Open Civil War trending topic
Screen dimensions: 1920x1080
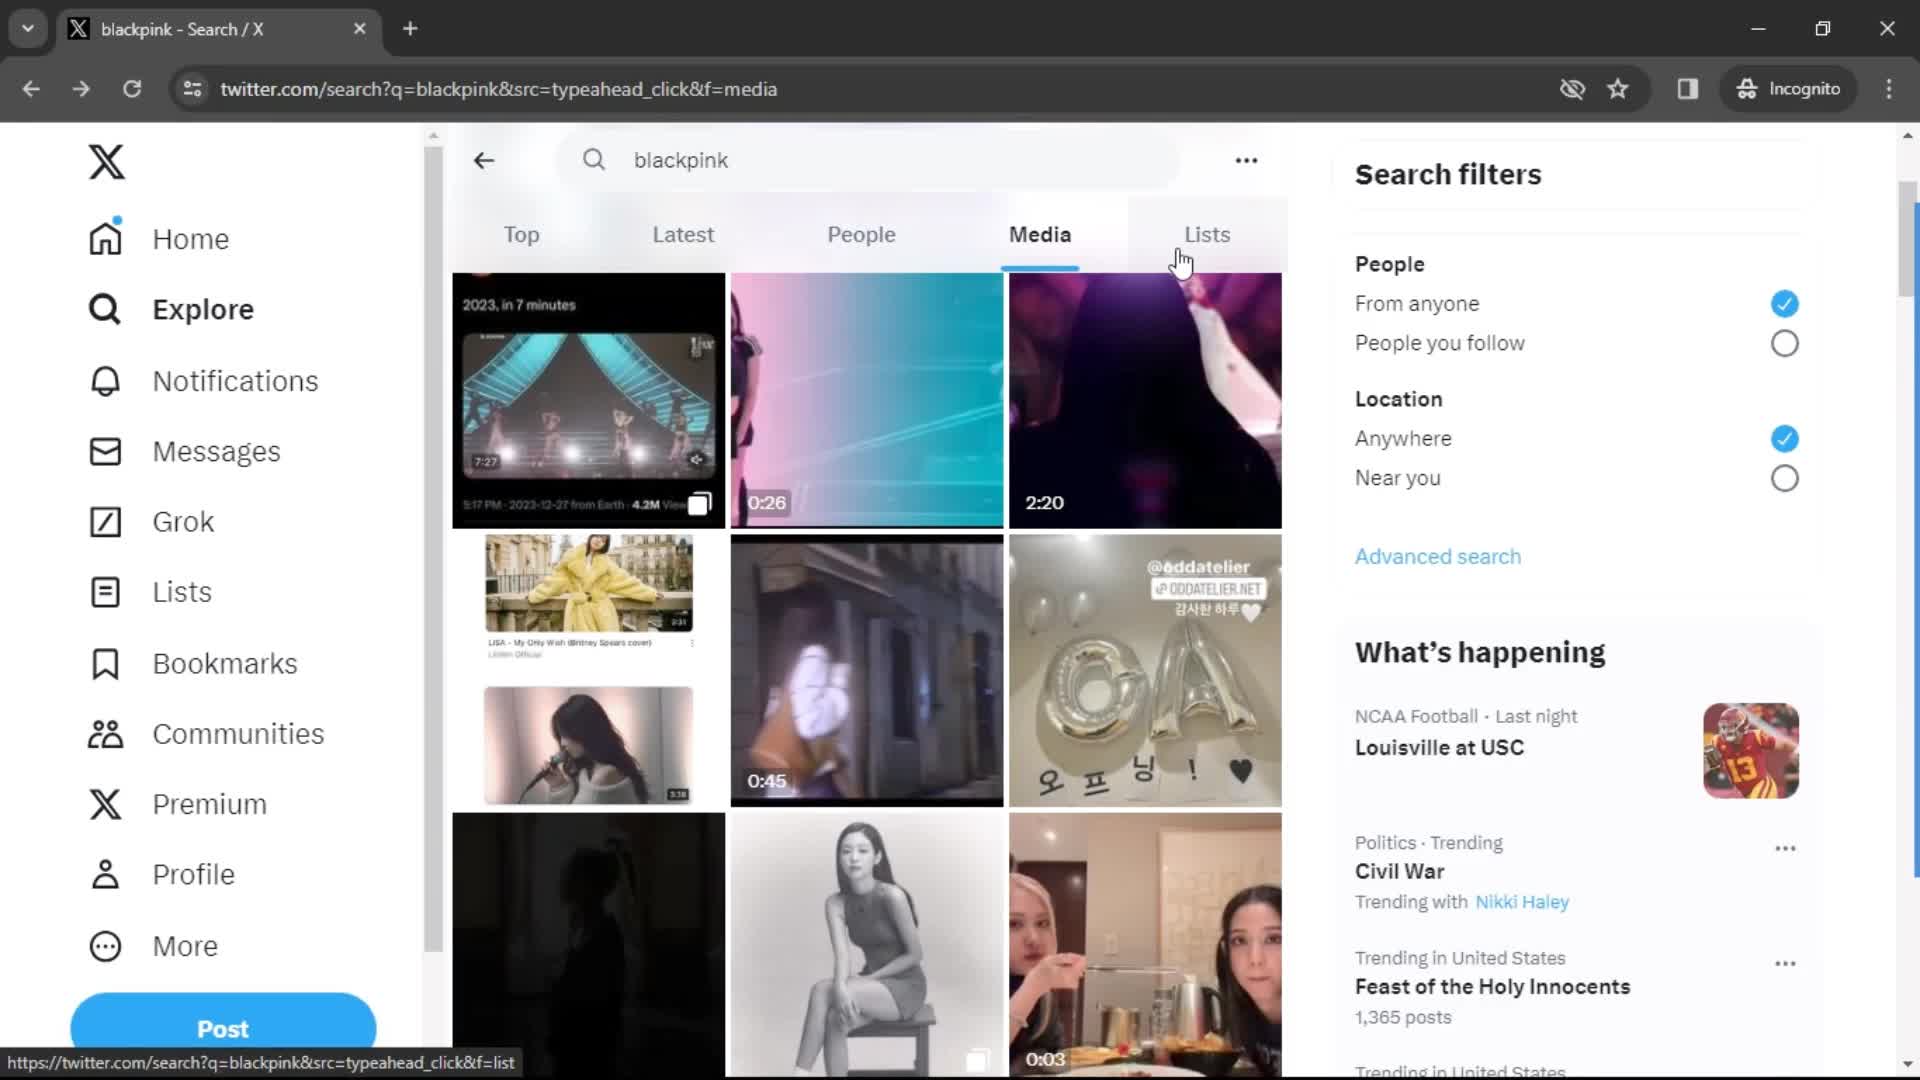(1399, 872)
